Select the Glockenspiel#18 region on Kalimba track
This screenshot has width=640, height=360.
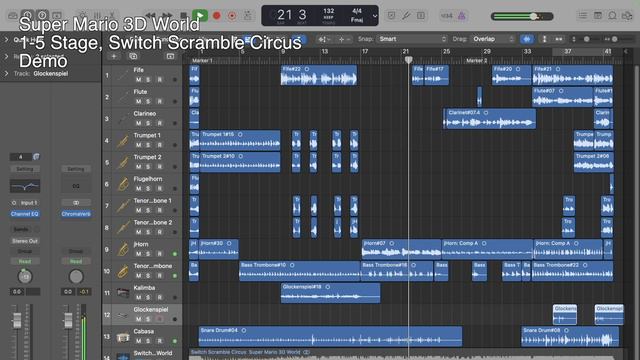tap(330, 293)
